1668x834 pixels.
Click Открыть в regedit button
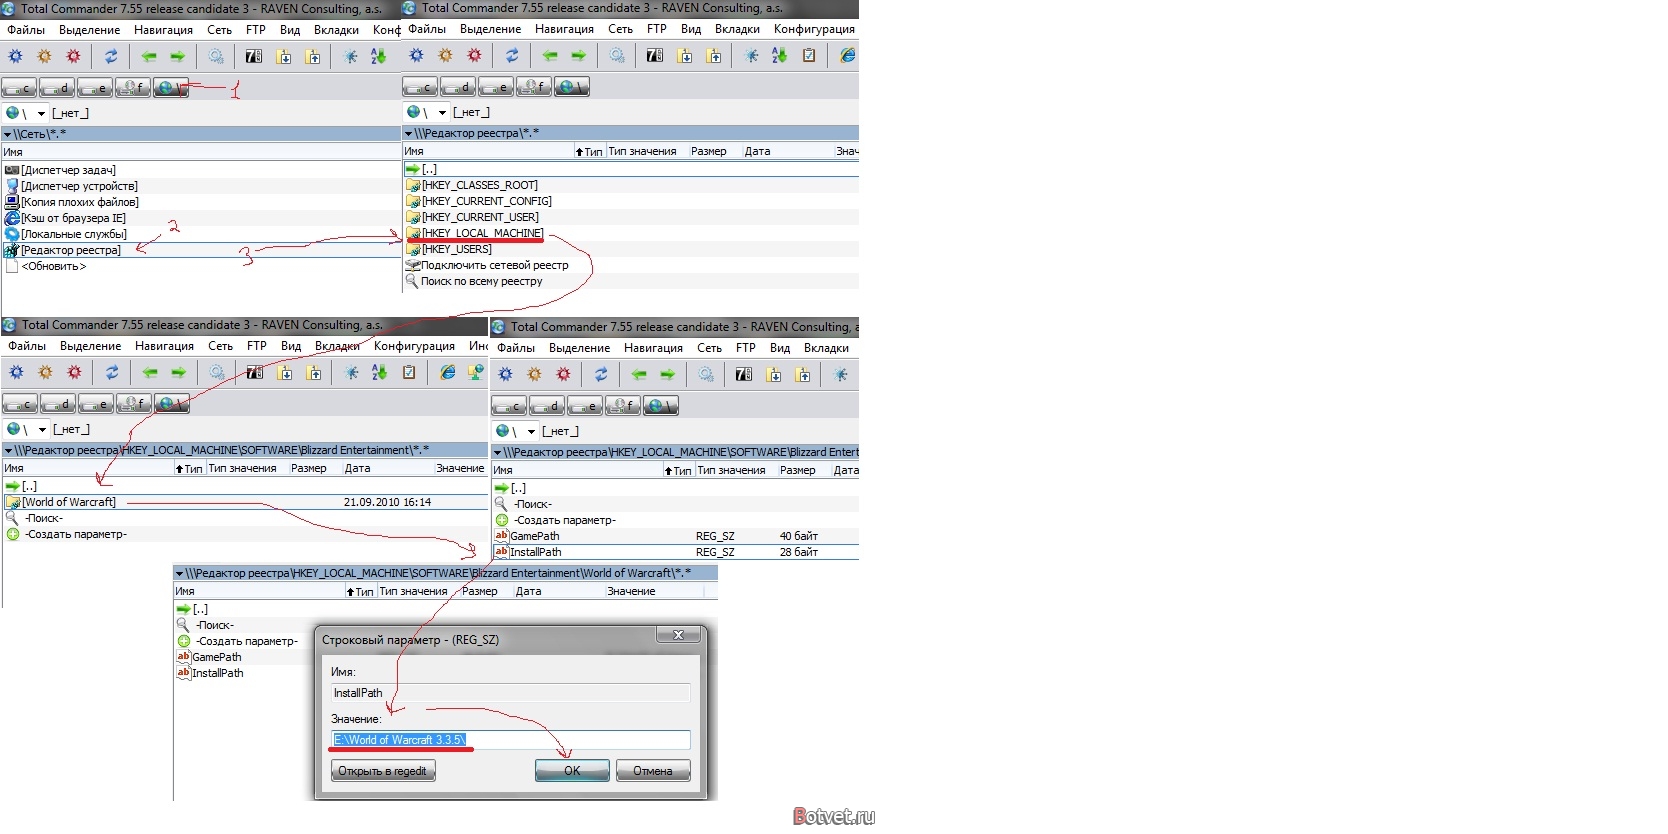click(x=382, y=771)
